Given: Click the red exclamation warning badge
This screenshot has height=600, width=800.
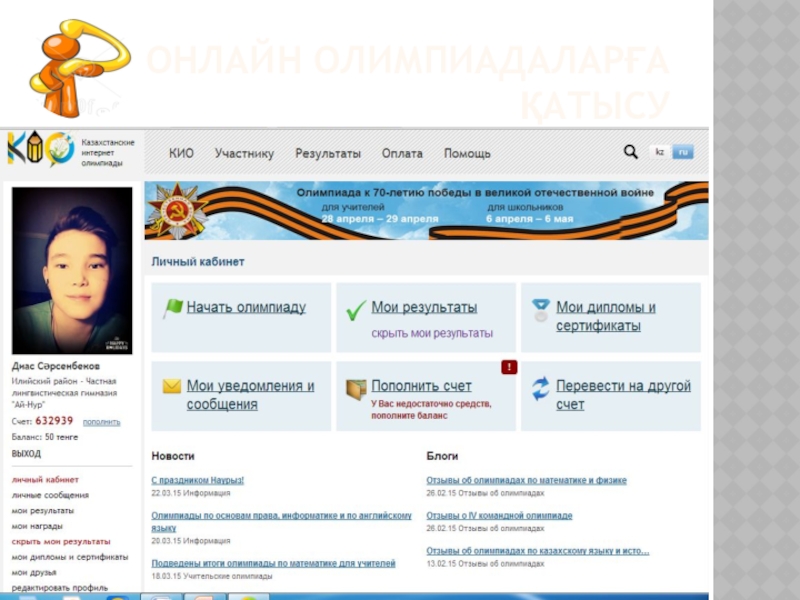Looking at the screenshot, I should pos(509,367).
